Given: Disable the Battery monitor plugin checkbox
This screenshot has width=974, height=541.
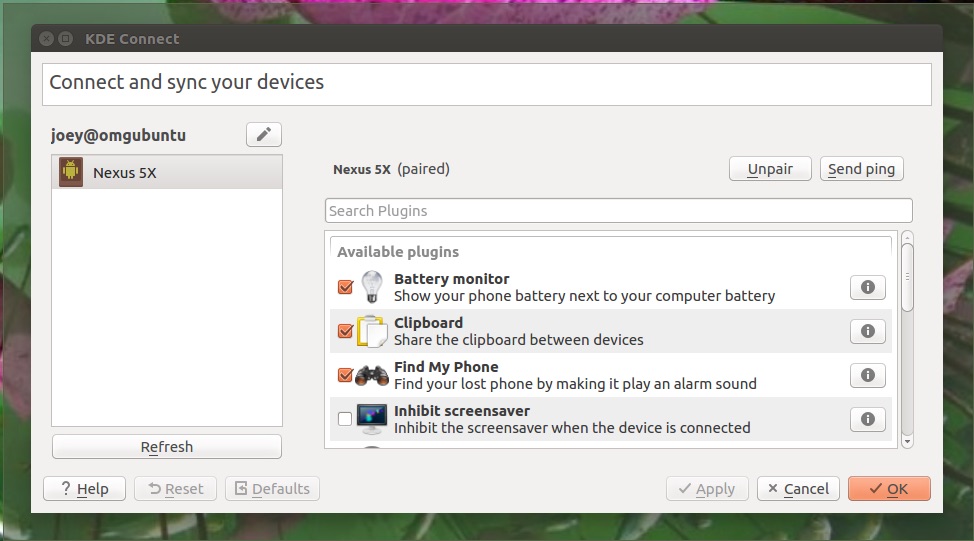Looking at the screenshot, I should coord(345,287).
